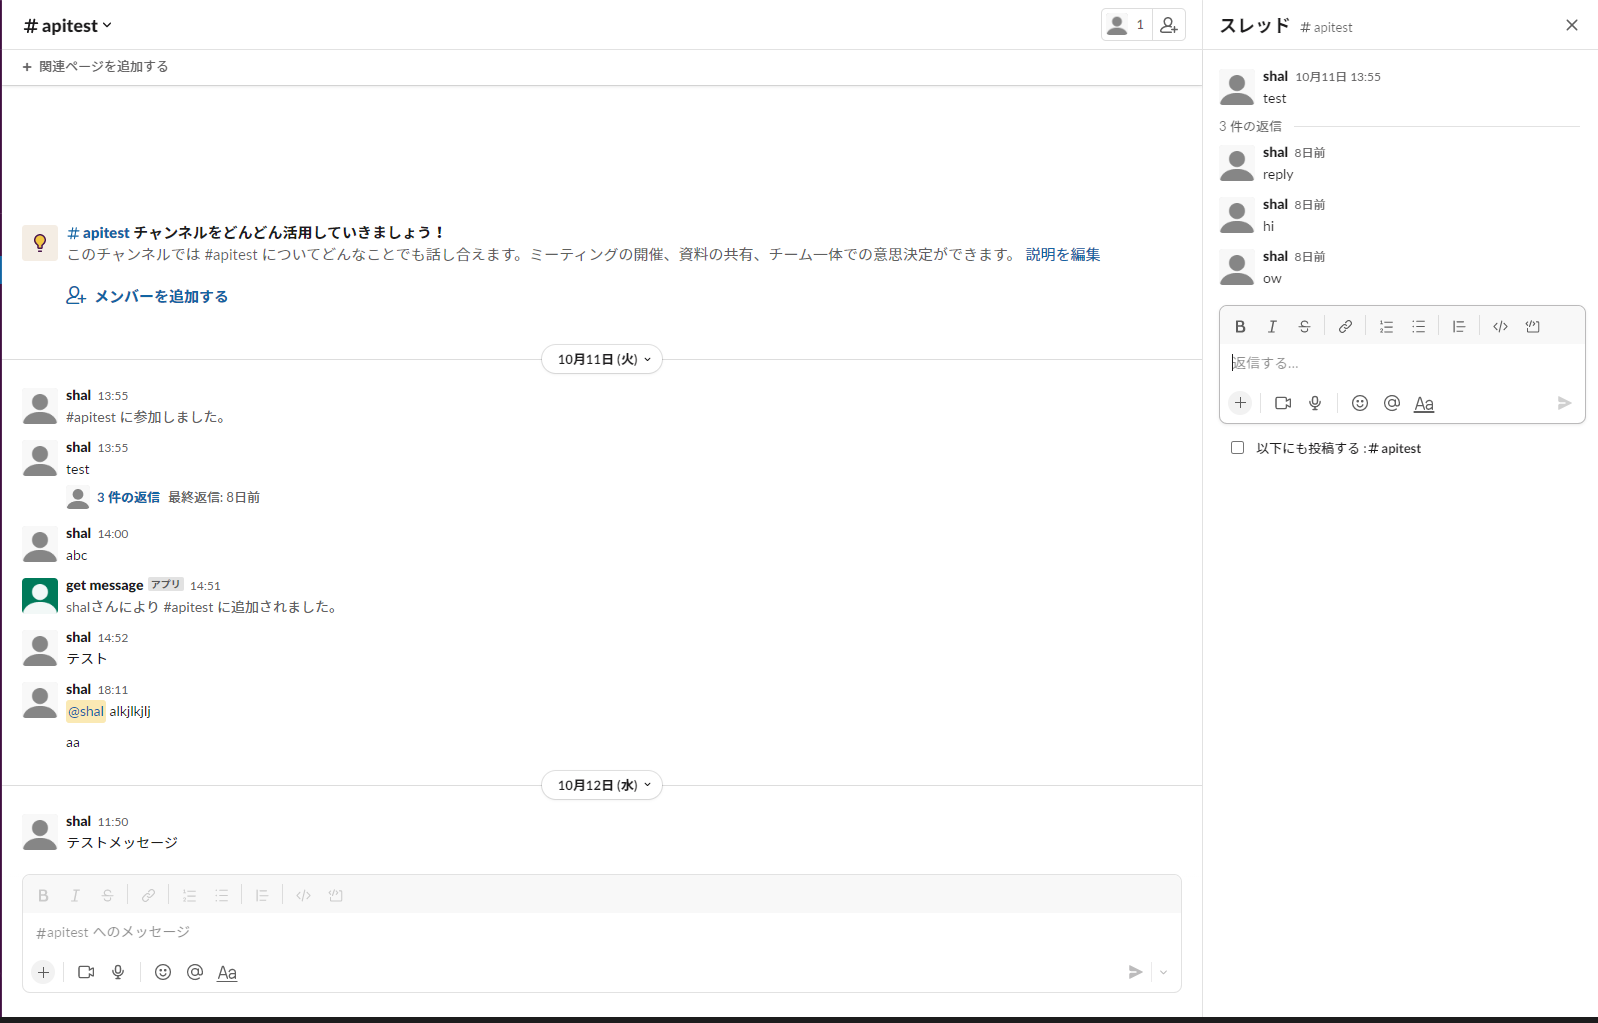Focus the #apitest message input field

[x=601, y=933]
